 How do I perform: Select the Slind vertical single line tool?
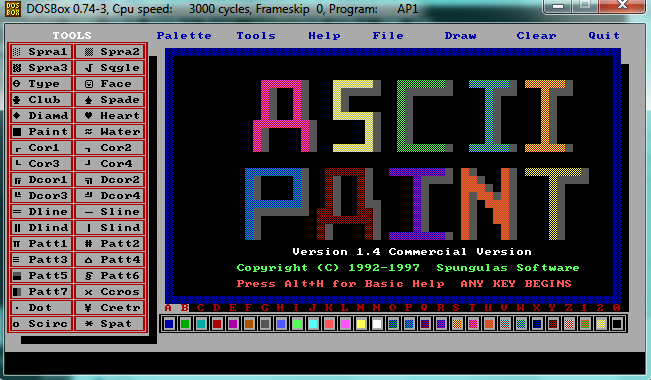click(110, 228)
